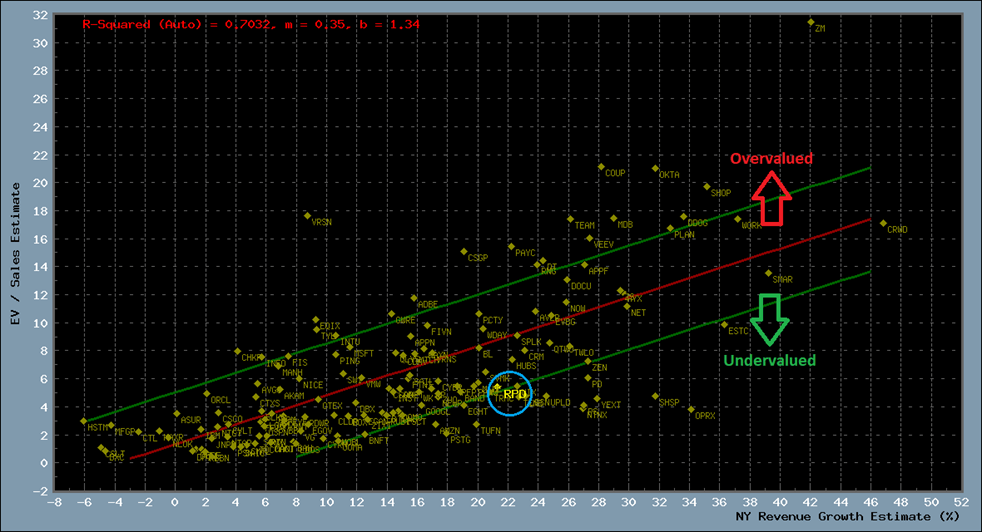The height and width of the screenshot is (532, 982).
Task: Click the WDAY ticker label
Action: pyautogui.click(x=497, y=336)
